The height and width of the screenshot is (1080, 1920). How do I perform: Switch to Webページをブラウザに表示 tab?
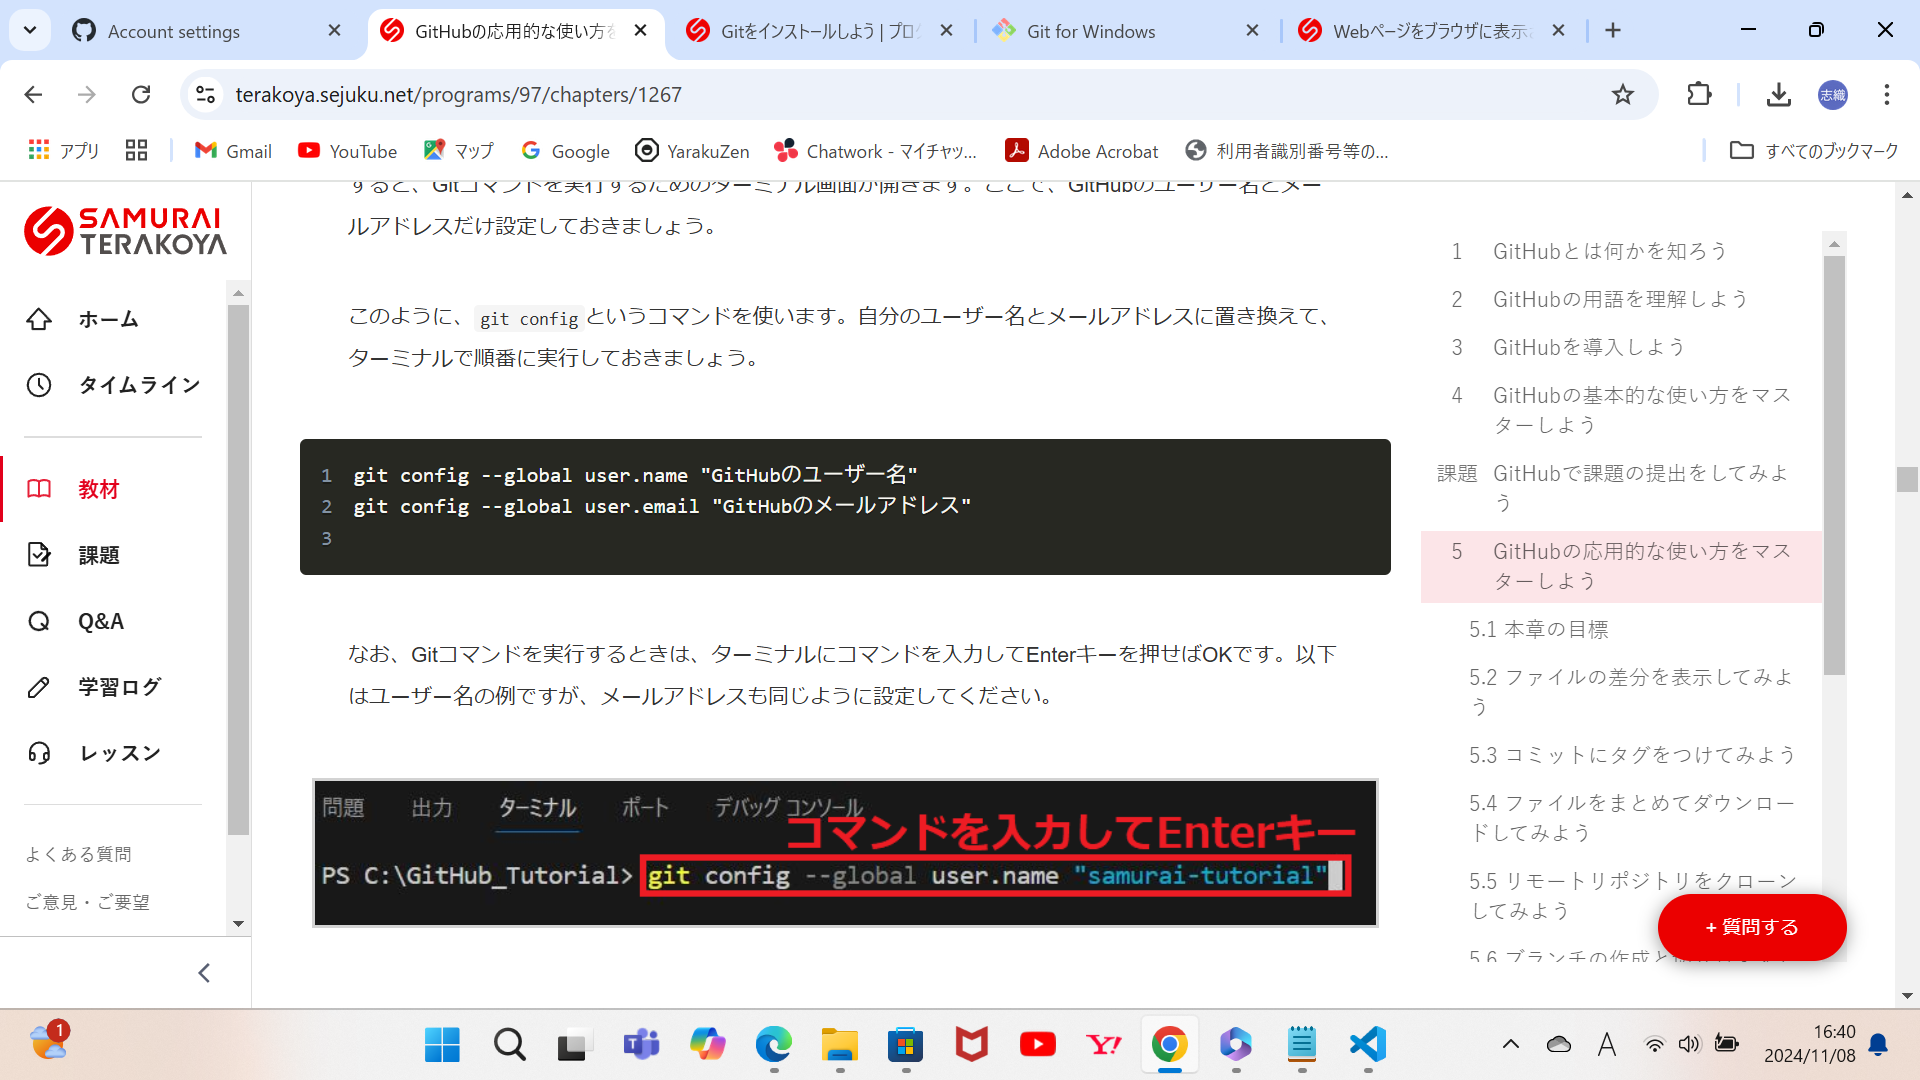click(1432, 31)
